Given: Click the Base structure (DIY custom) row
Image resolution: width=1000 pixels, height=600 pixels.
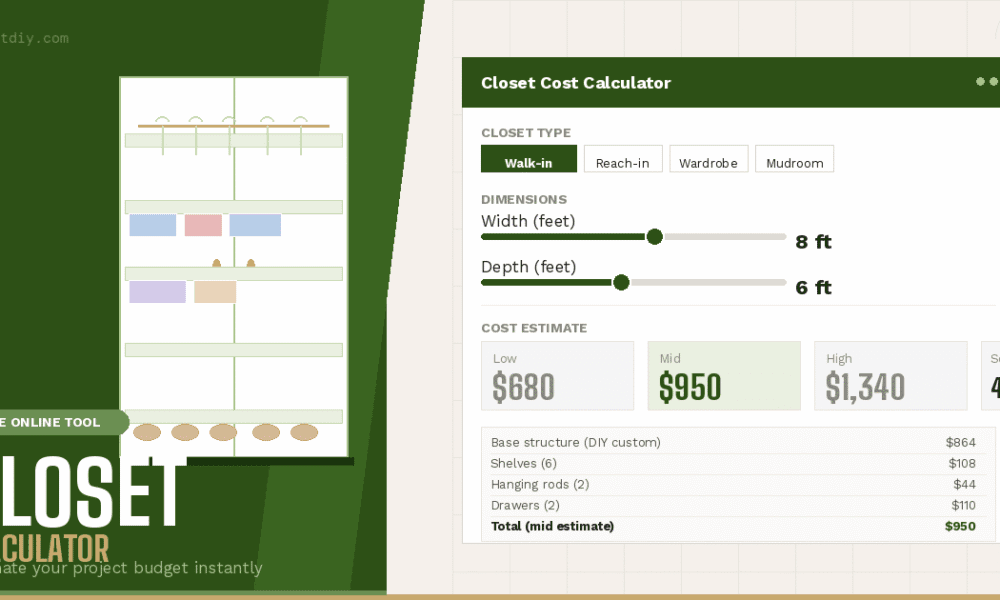Looking at the screenshot, I should click(x=730, y=442).
